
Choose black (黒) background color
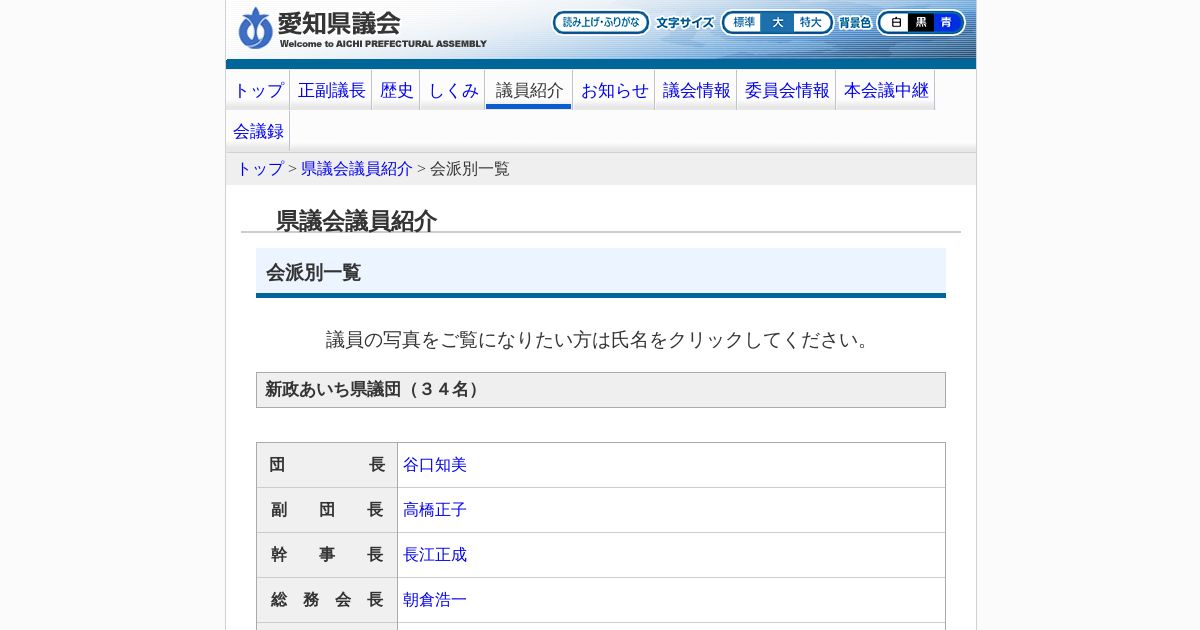pyautogui.click(x=921, y=22)
